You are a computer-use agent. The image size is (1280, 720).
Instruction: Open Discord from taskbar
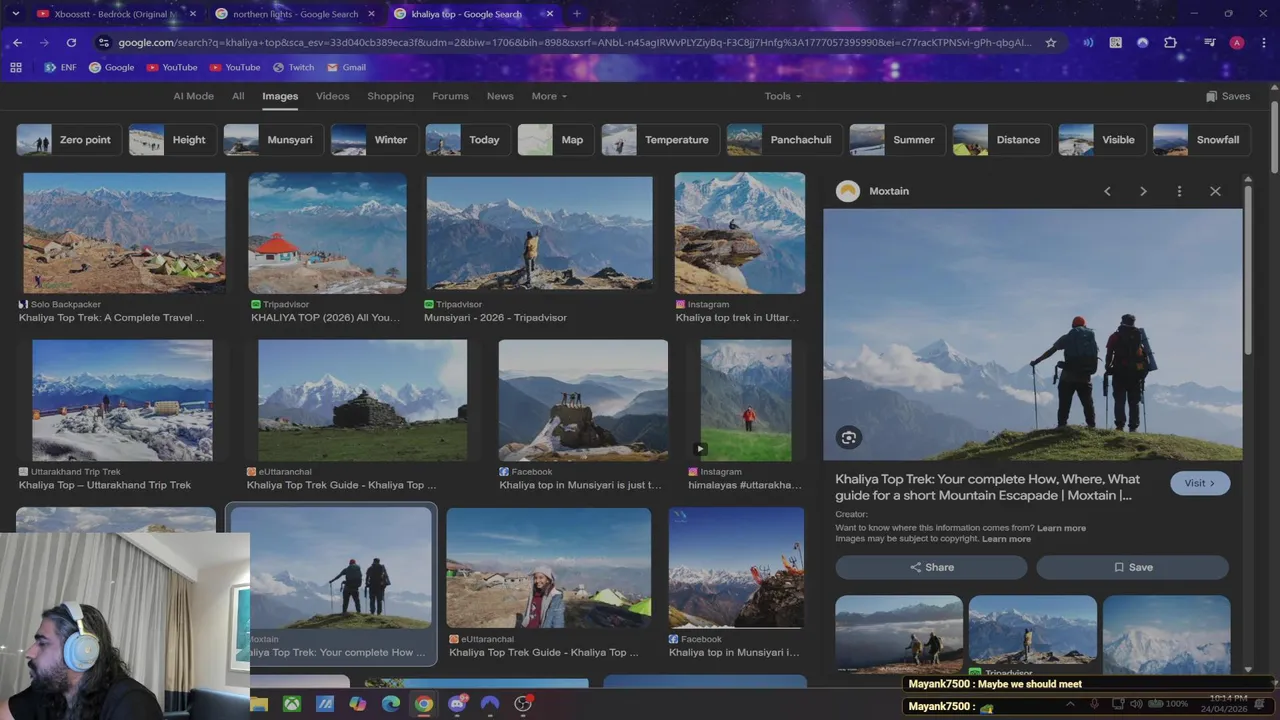tap(457, 704)
